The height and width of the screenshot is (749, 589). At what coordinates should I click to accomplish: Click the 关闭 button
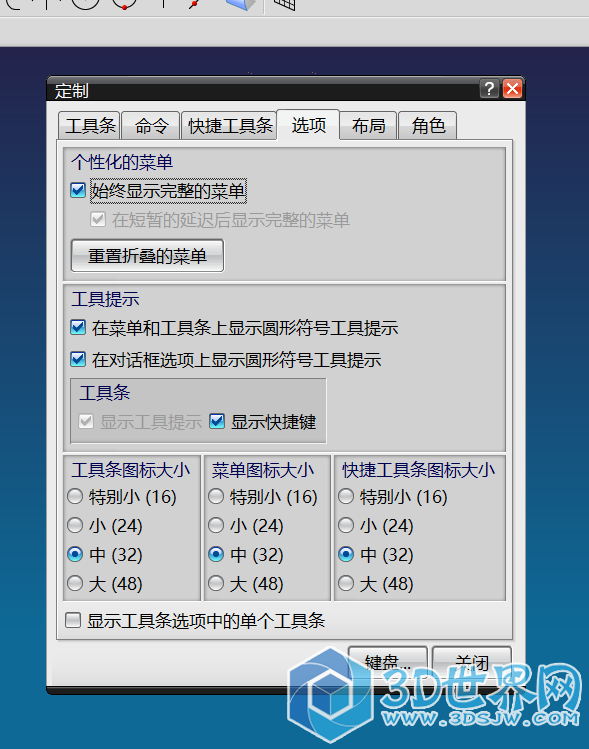pos(471,662)
